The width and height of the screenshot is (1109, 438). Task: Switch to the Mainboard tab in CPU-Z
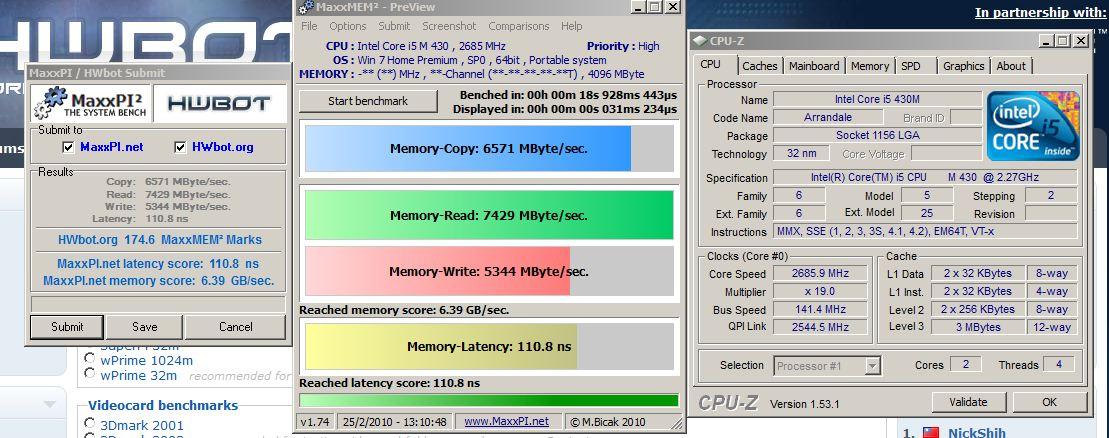pyautogui.click(x=814, y=66)
